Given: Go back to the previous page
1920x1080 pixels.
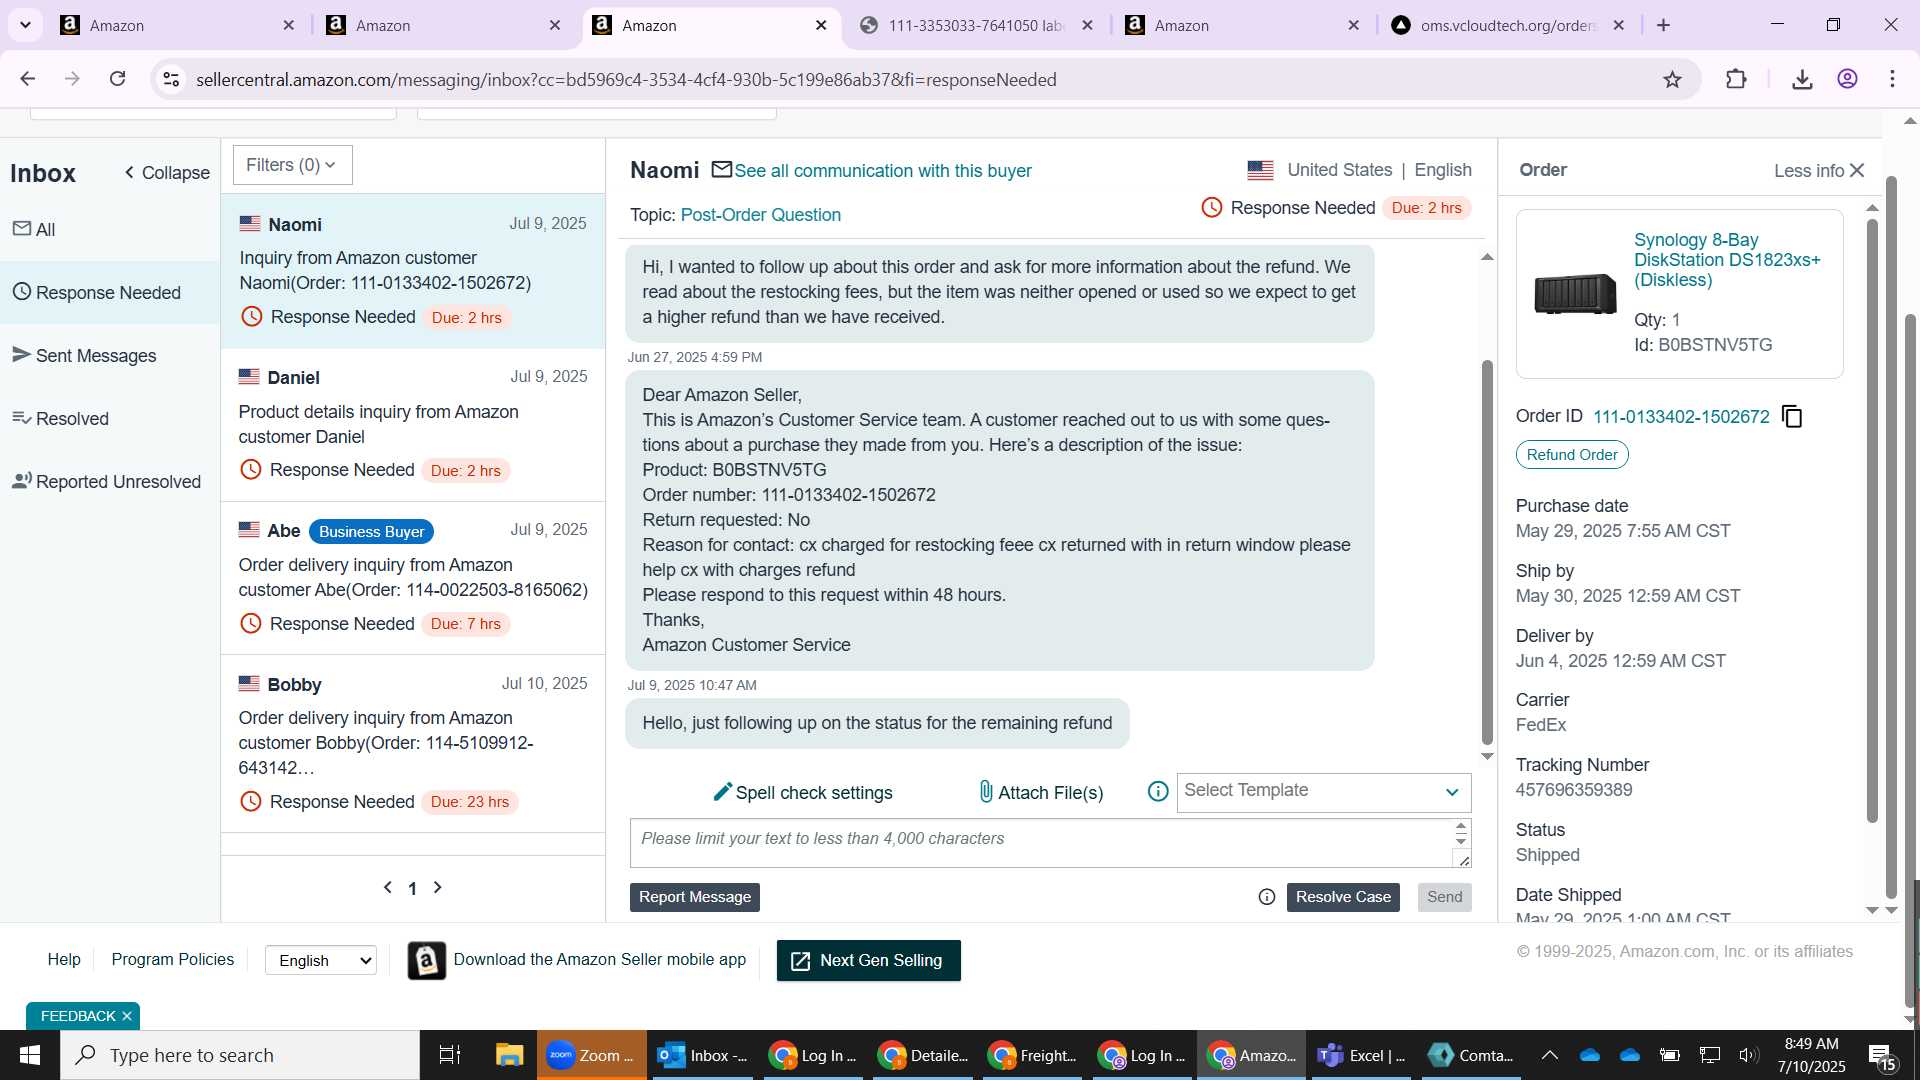Looking at the screenshot, I should (x=28, y=79).
